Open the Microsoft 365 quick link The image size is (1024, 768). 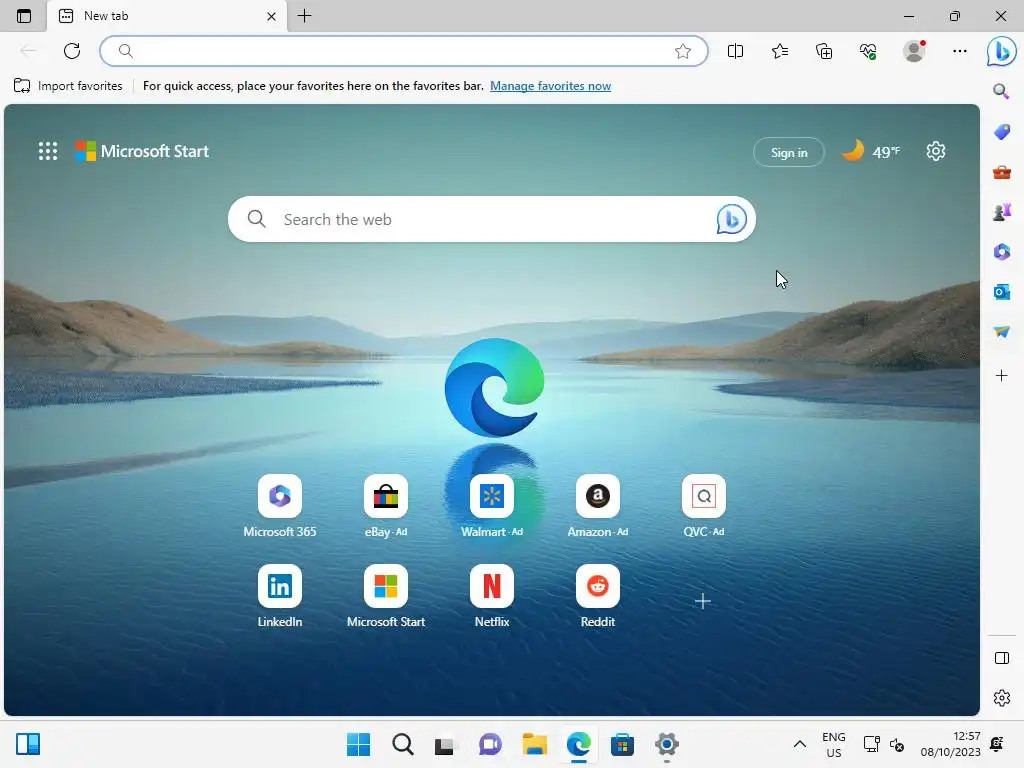(280, 506)
